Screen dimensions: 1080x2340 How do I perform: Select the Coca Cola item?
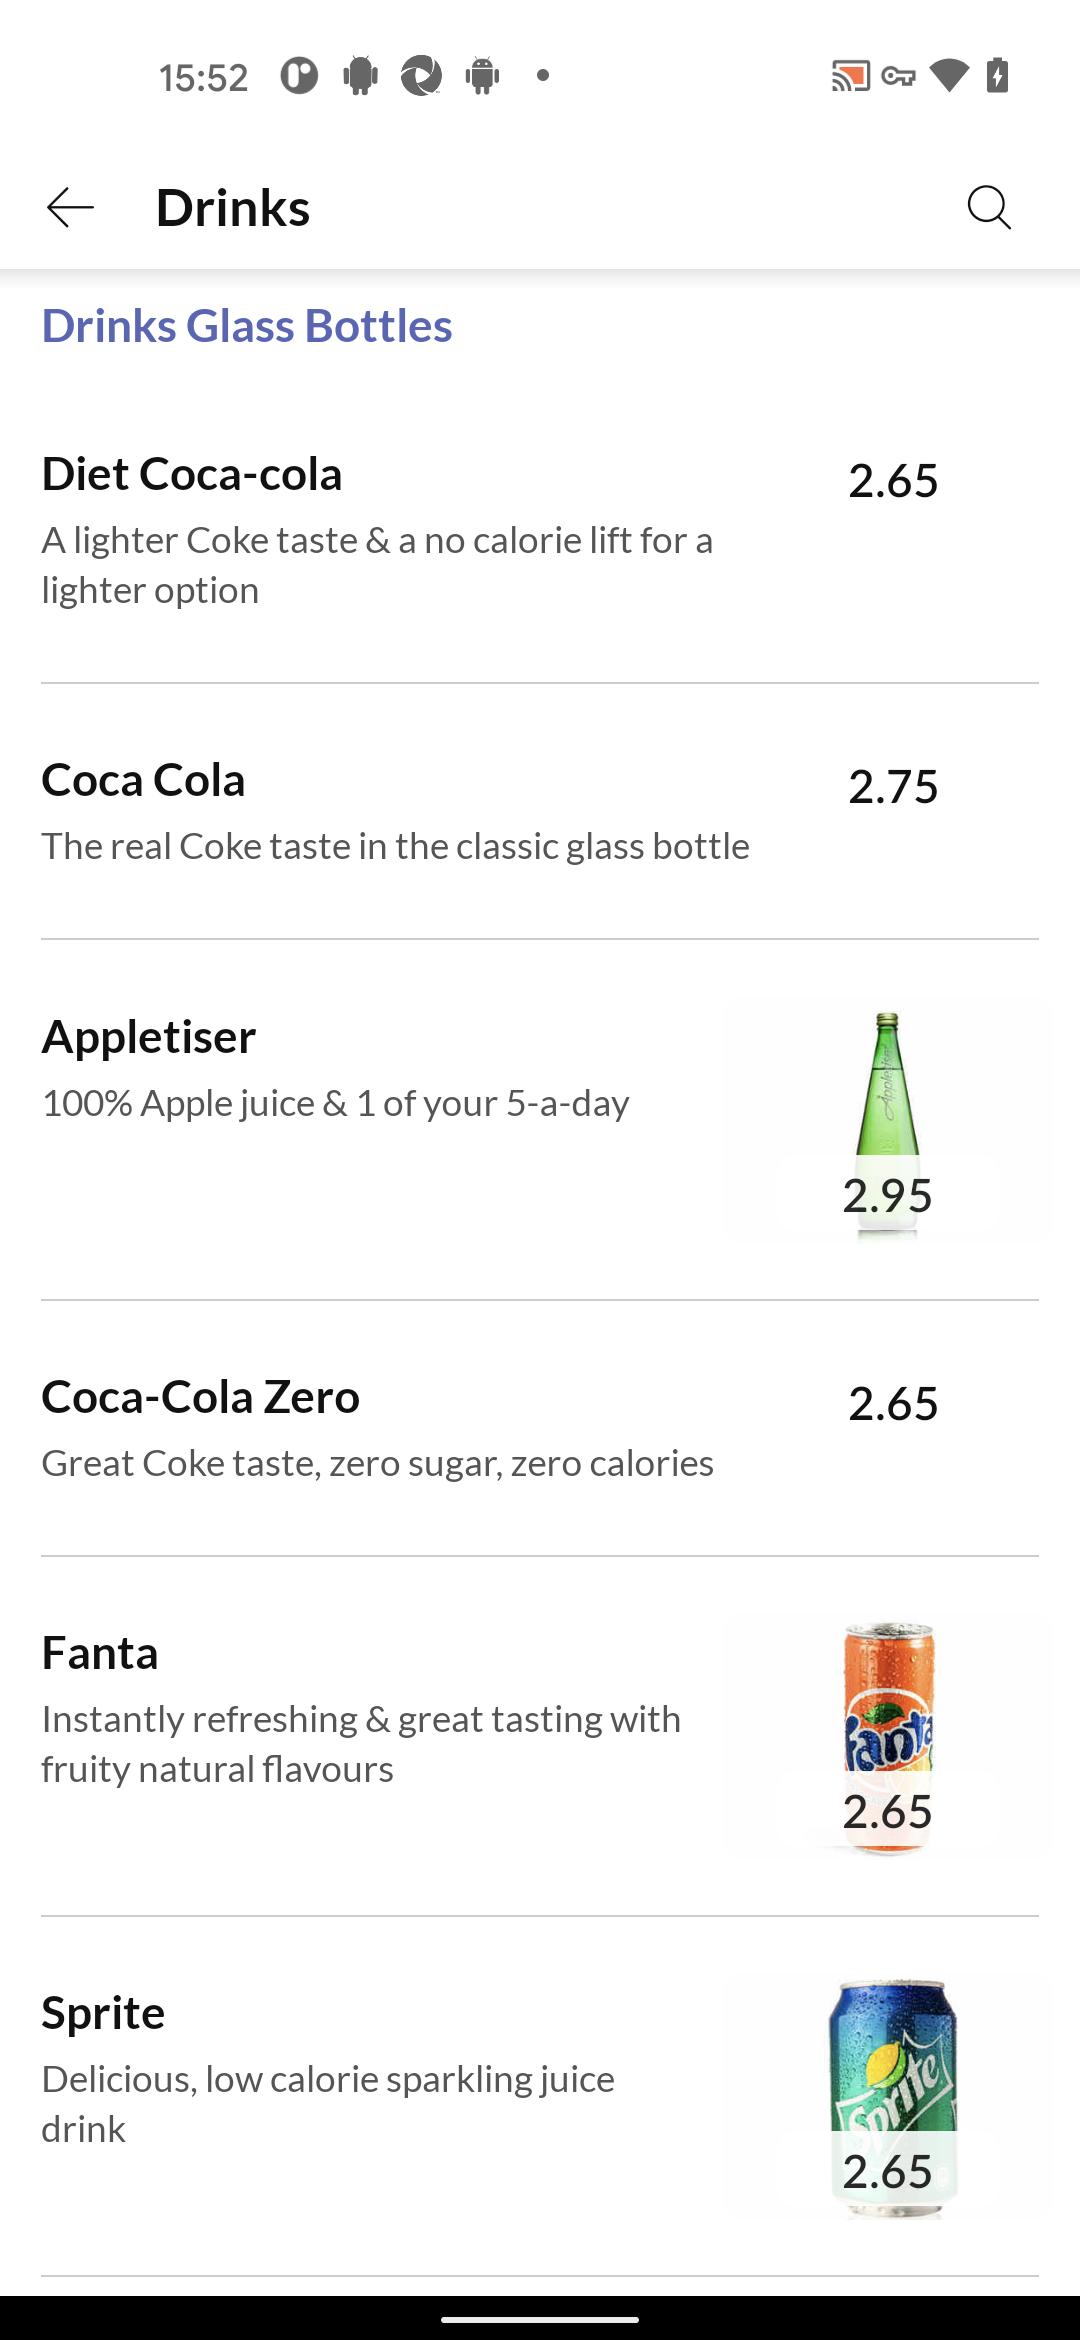click(x=540, y=811)
